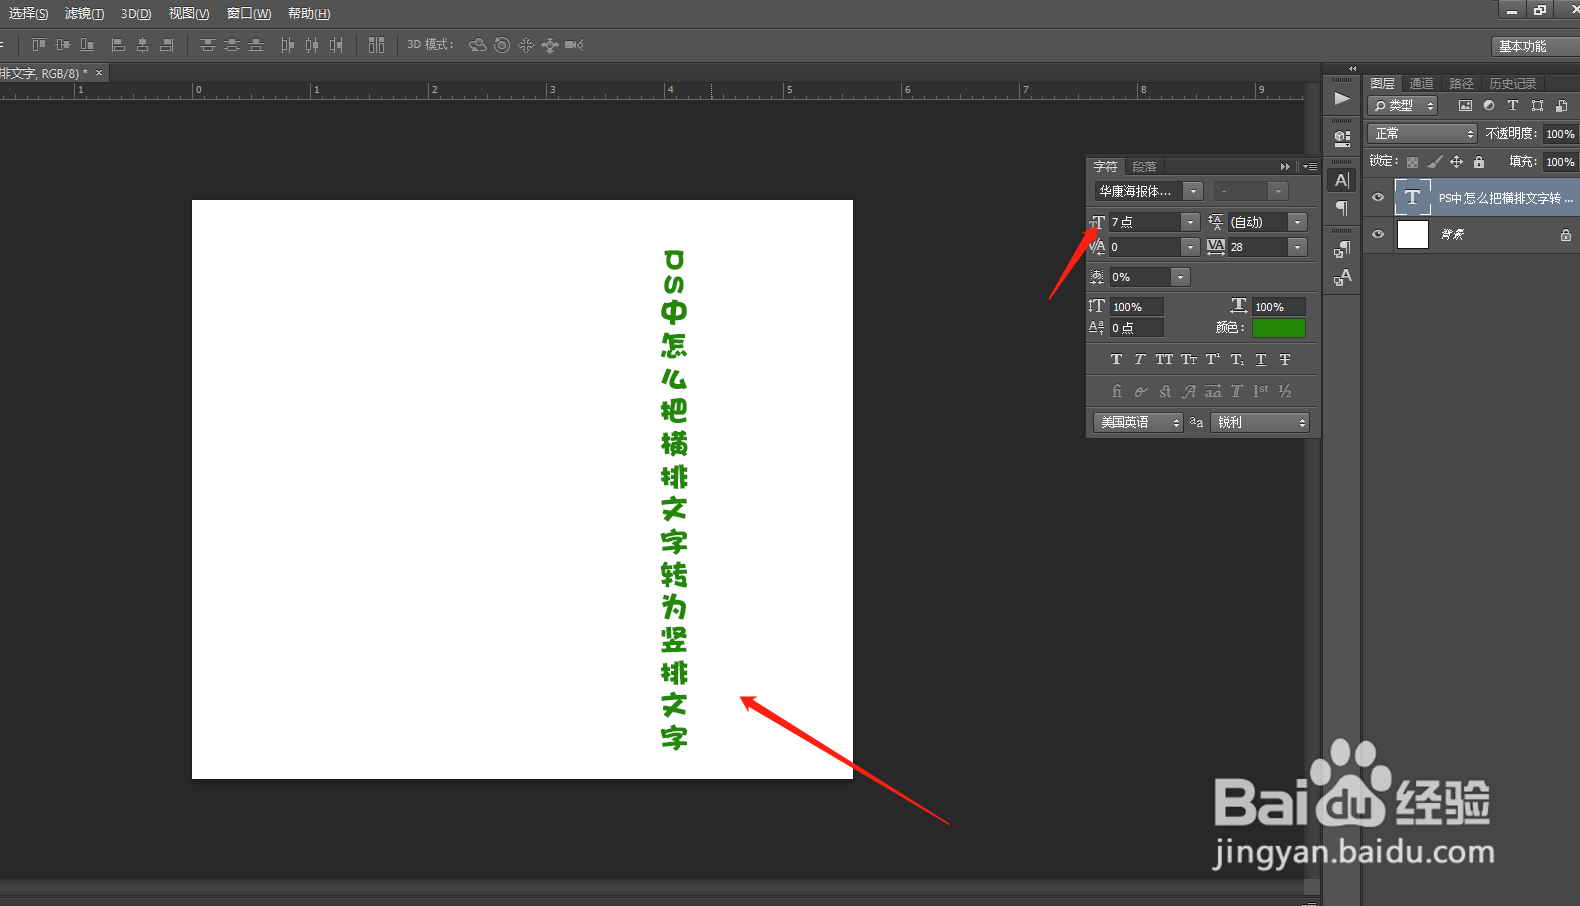
Task: Toggle subscript text style
Action: 1237,359
